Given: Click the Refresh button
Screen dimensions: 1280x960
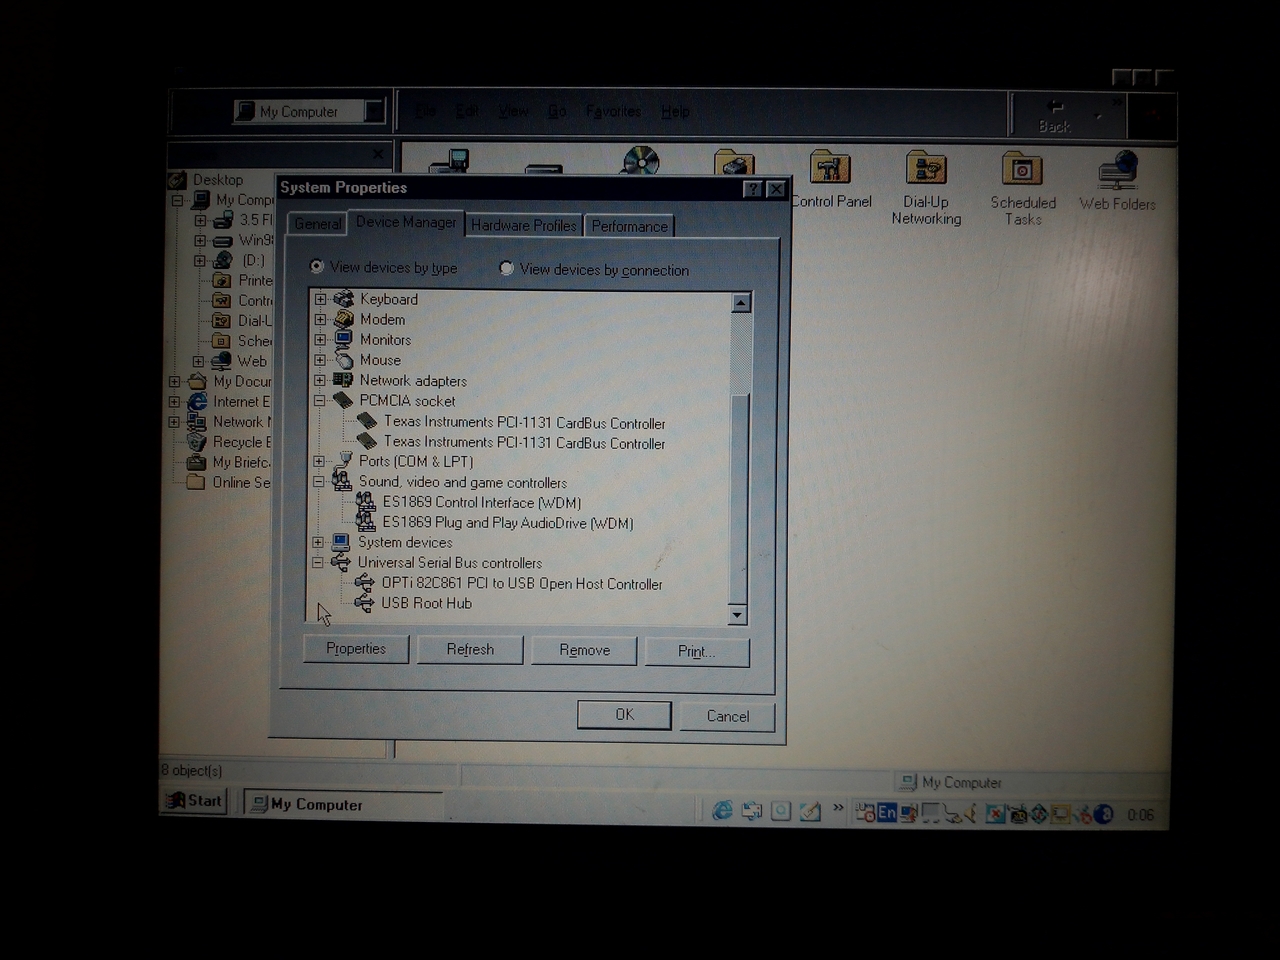Looking at the screenshot, I should click(x=469, y=649).
